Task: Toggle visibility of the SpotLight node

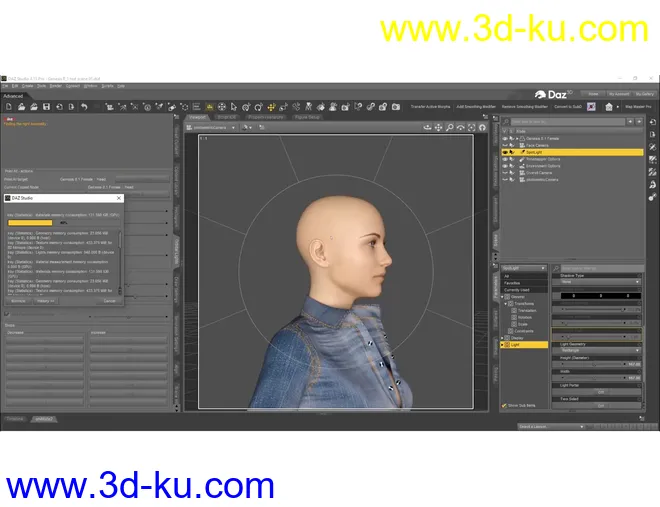Action: (x=505, y=152)
